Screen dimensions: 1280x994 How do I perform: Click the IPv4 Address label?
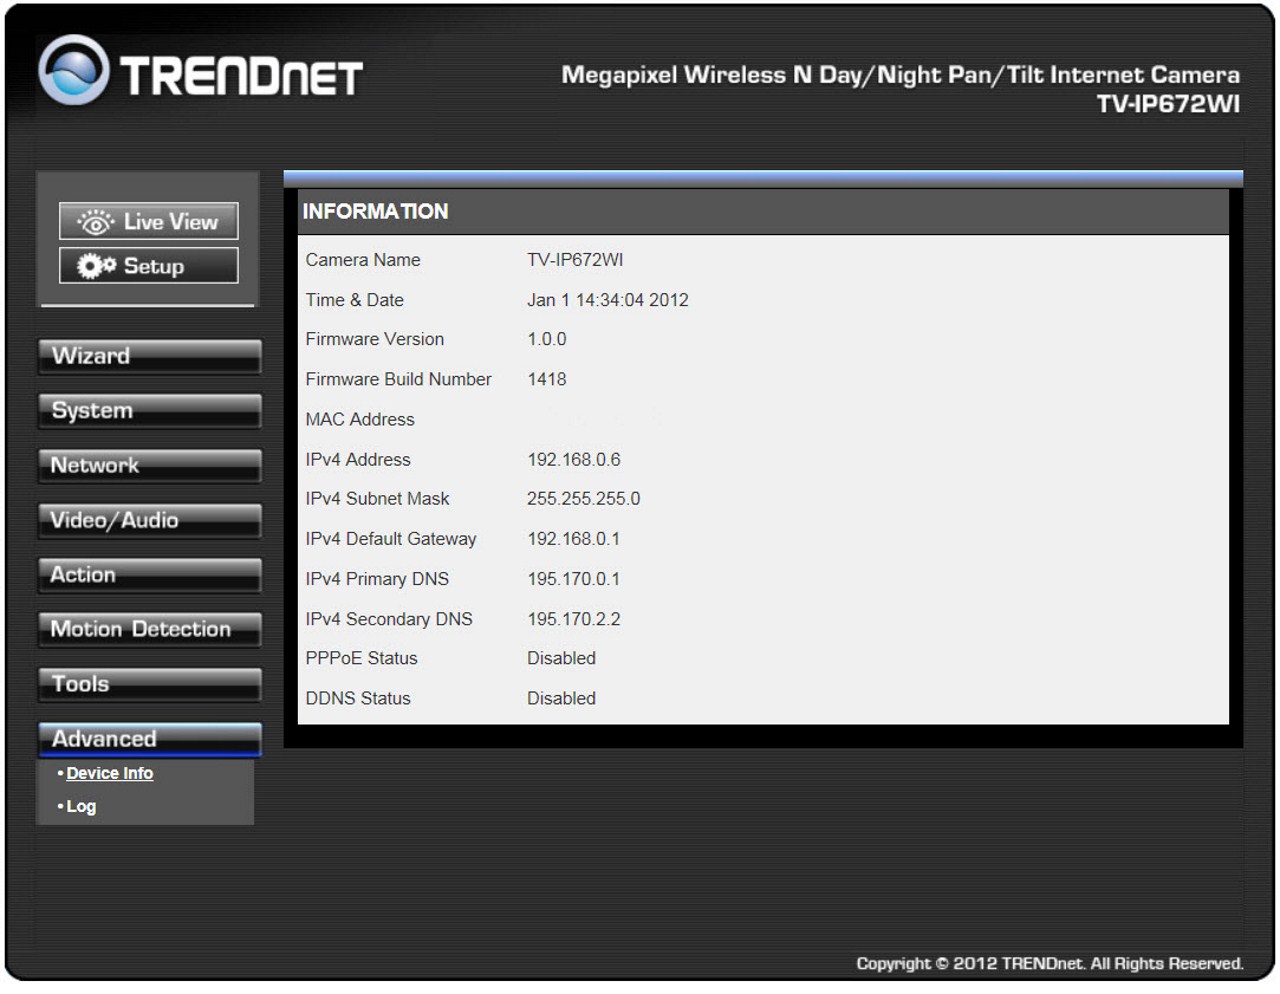point(358,460)
